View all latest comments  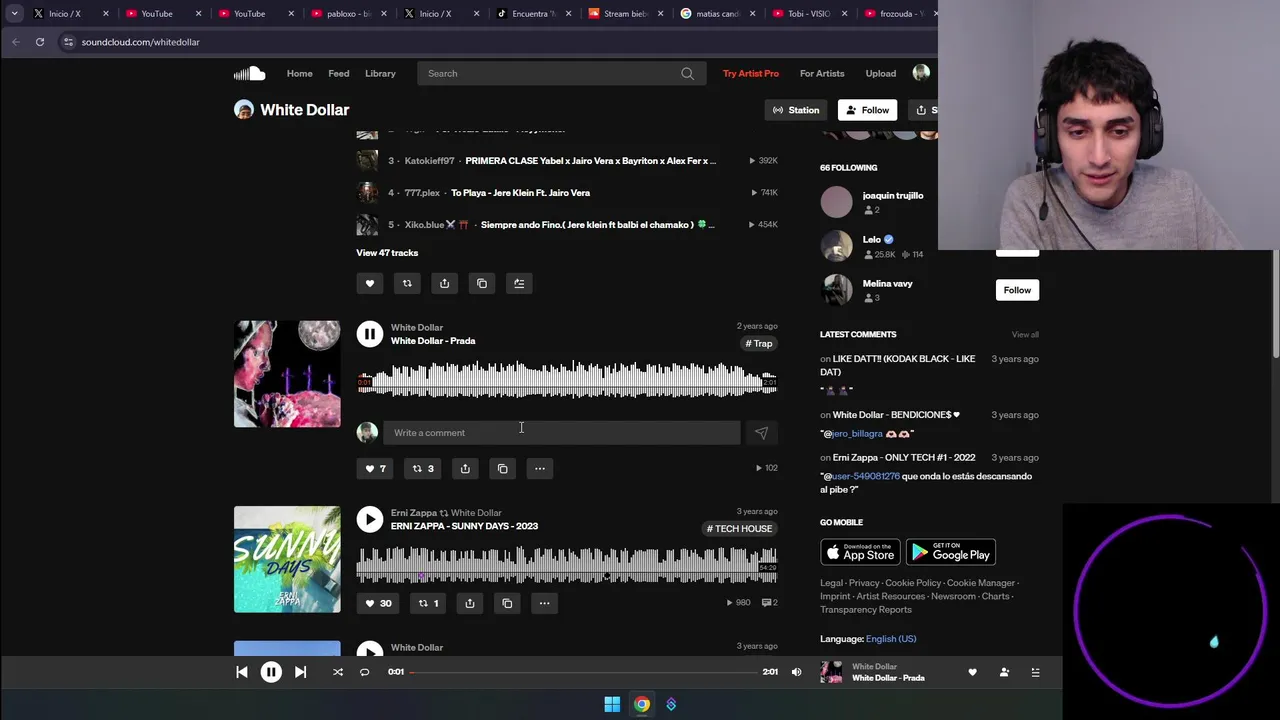(x=1025, y=335)
